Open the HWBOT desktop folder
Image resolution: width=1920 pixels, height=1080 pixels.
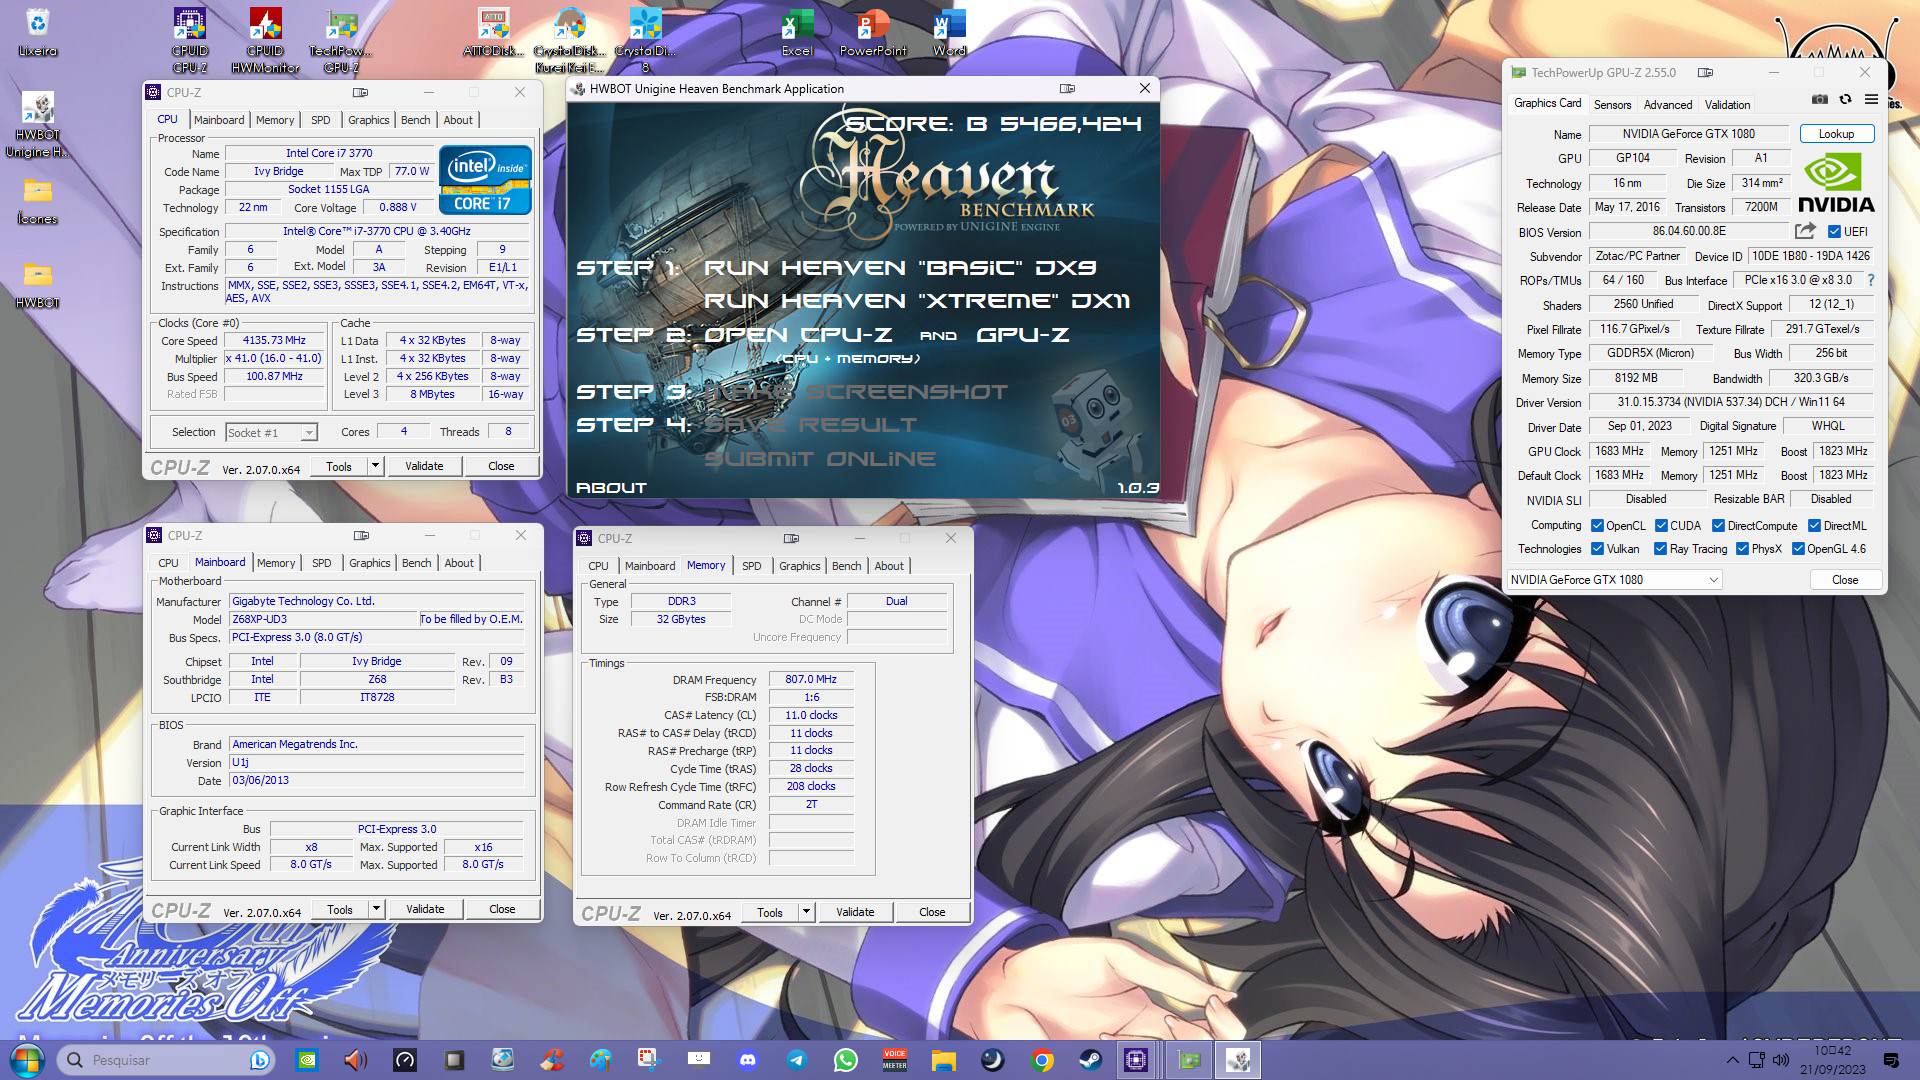click(x=37, y=285)
